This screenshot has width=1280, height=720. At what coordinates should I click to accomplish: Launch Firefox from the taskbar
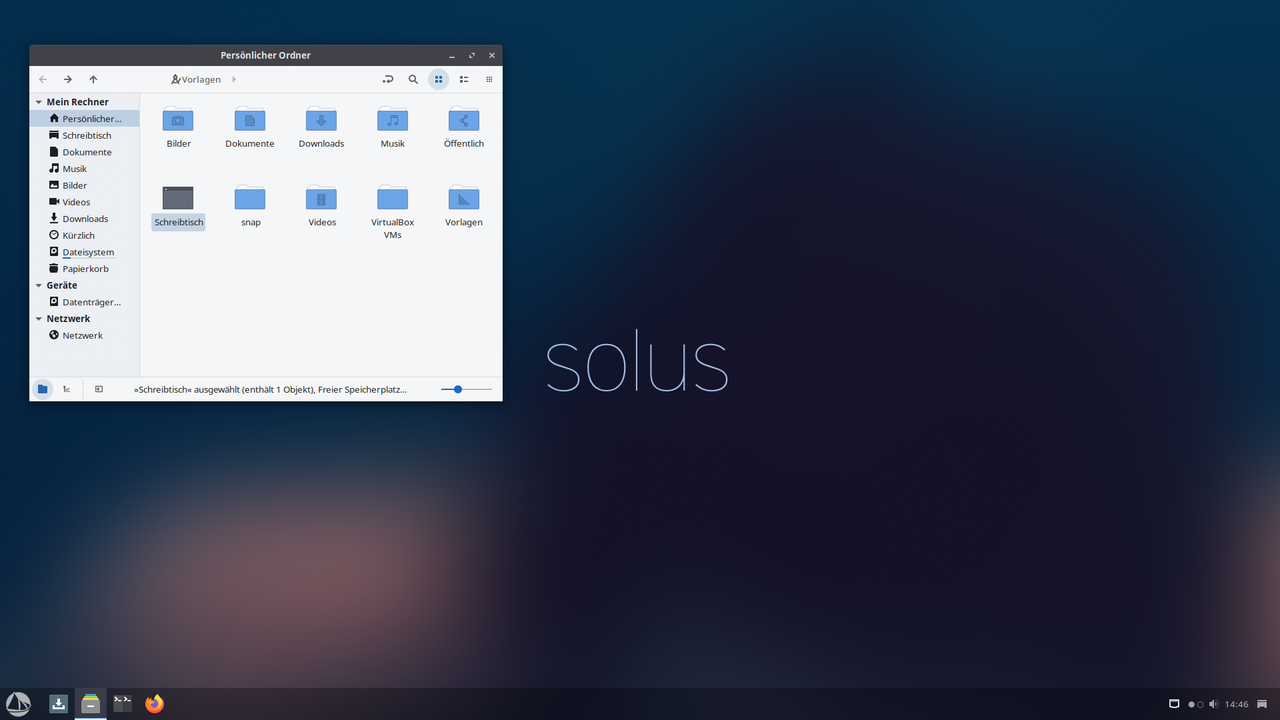154,703
